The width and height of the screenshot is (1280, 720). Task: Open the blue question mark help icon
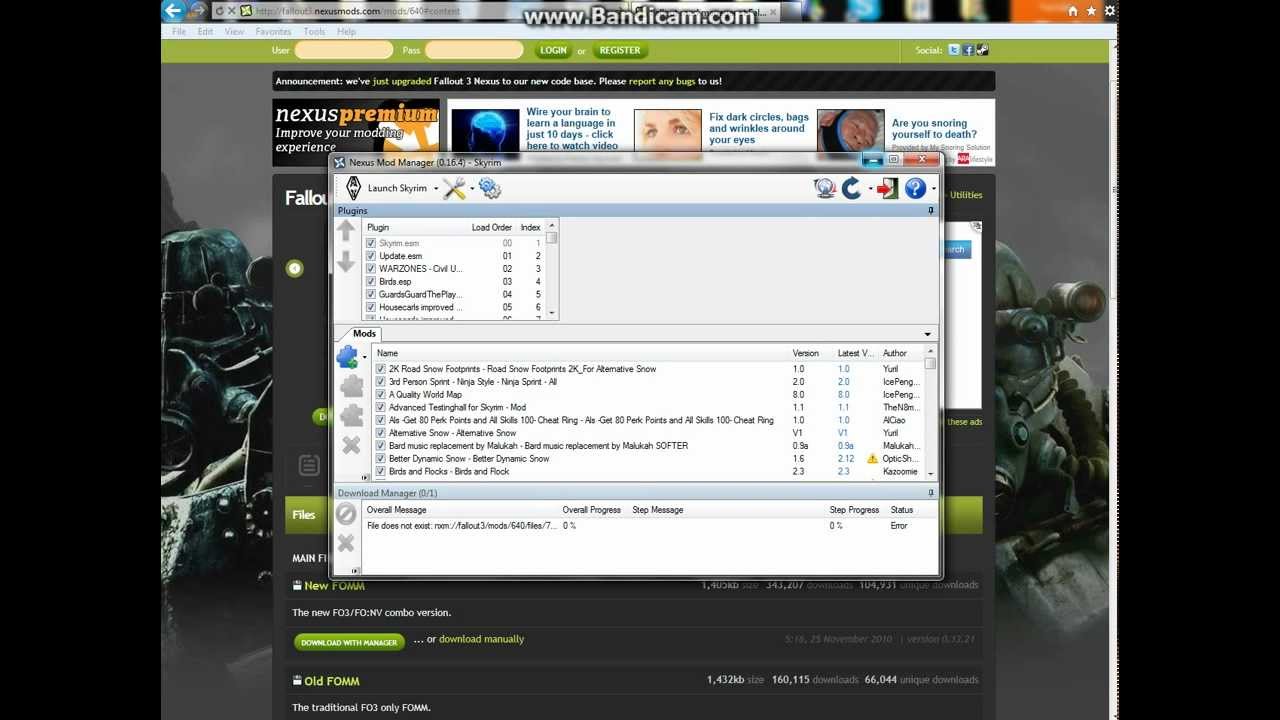pyautogui.click(x=915, y=188)
